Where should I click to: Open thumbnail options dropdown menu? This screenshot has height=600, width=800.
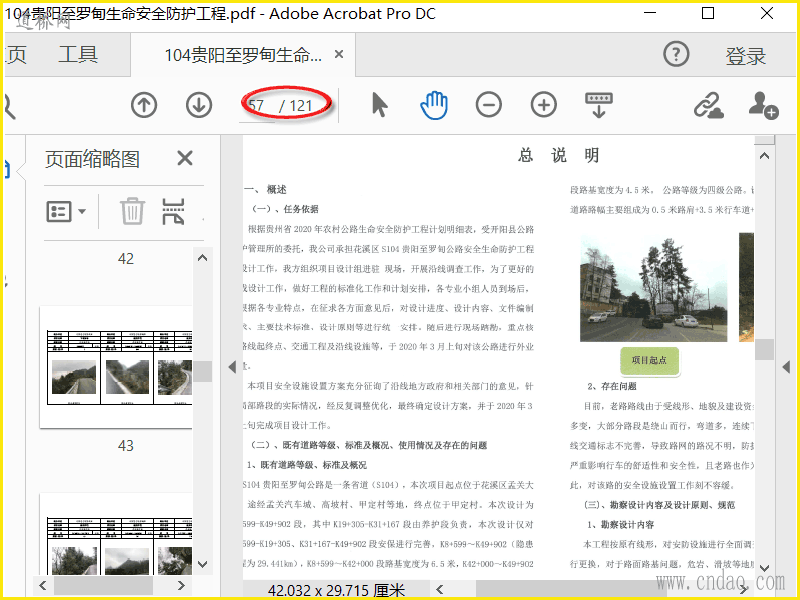tap(66, 211)
